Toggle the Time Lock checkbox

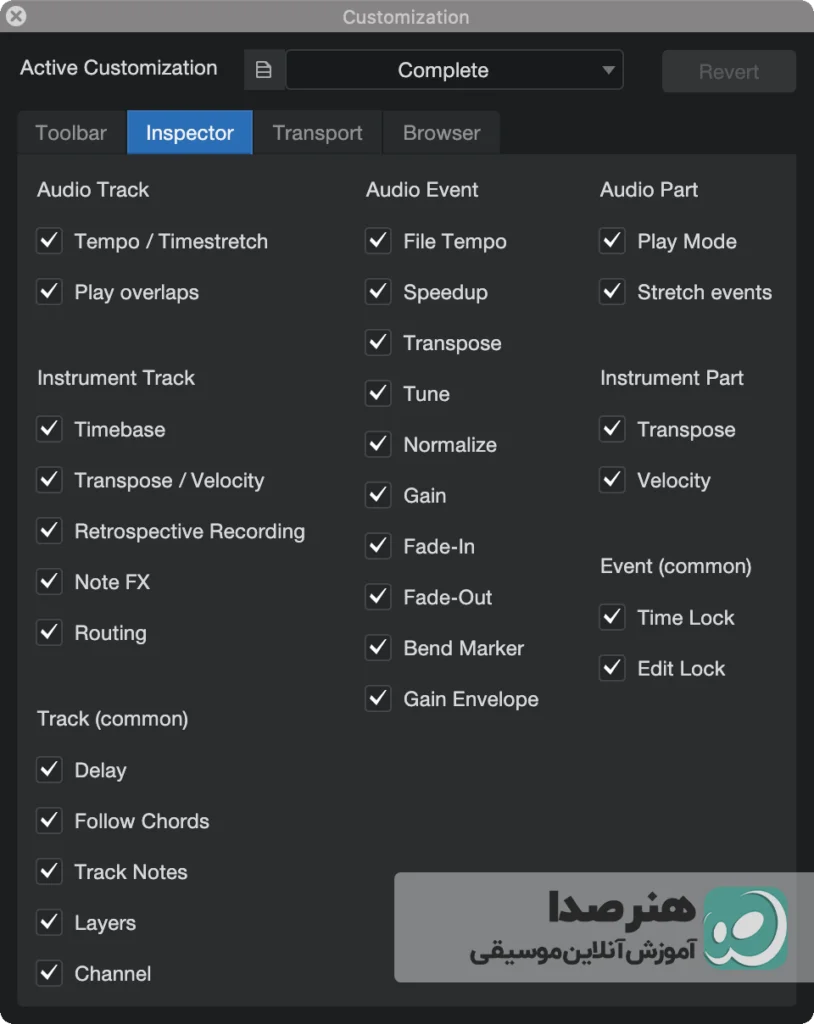pos(612,617)
